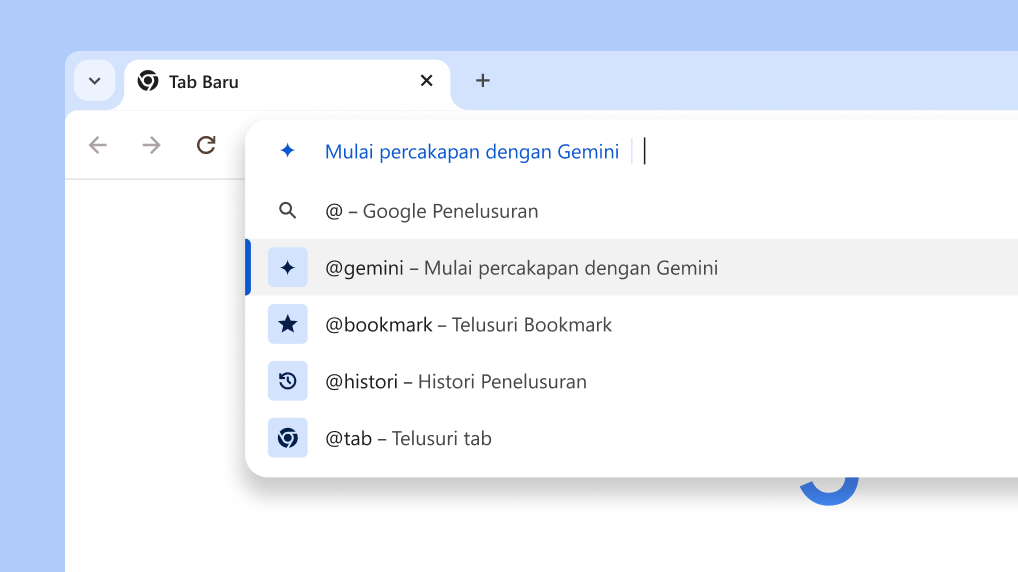Viewport: 1018px width, 572px height.
Task: Select the @tab Telusuri tab suggestion
Action: (634, 438)
